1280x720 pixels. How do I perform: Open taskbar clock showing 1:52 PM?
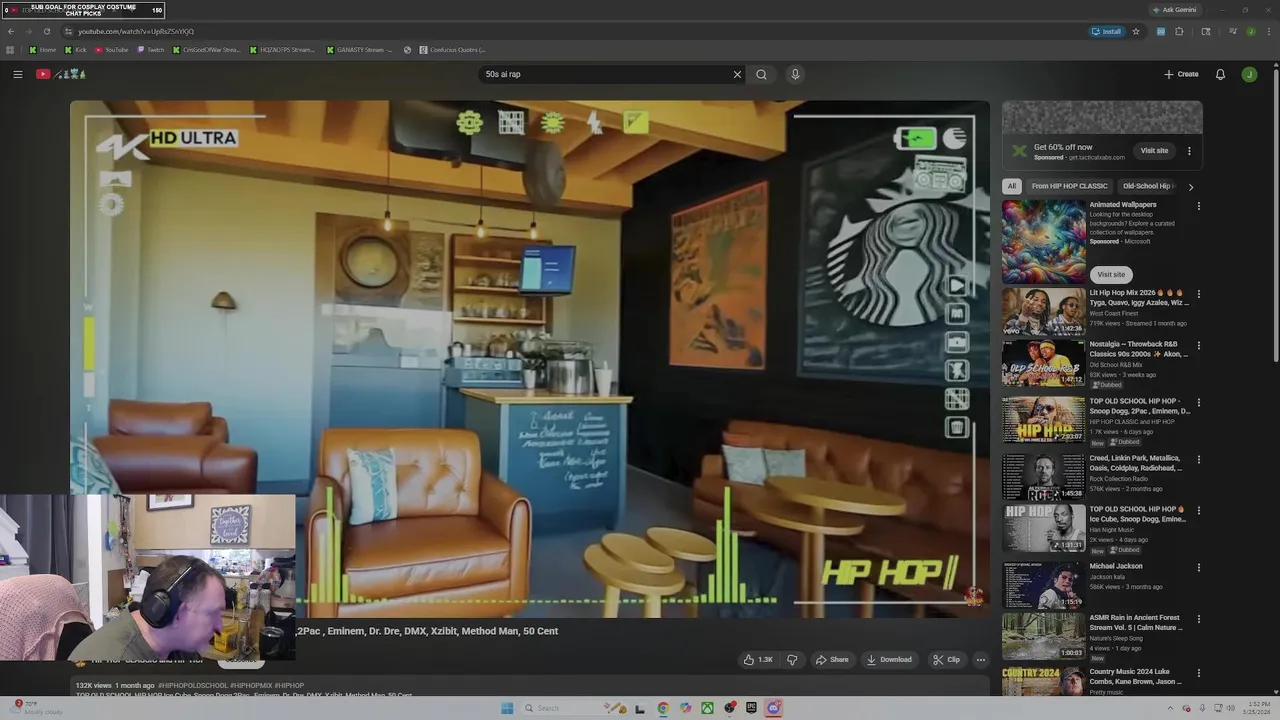click(1257, 708)
